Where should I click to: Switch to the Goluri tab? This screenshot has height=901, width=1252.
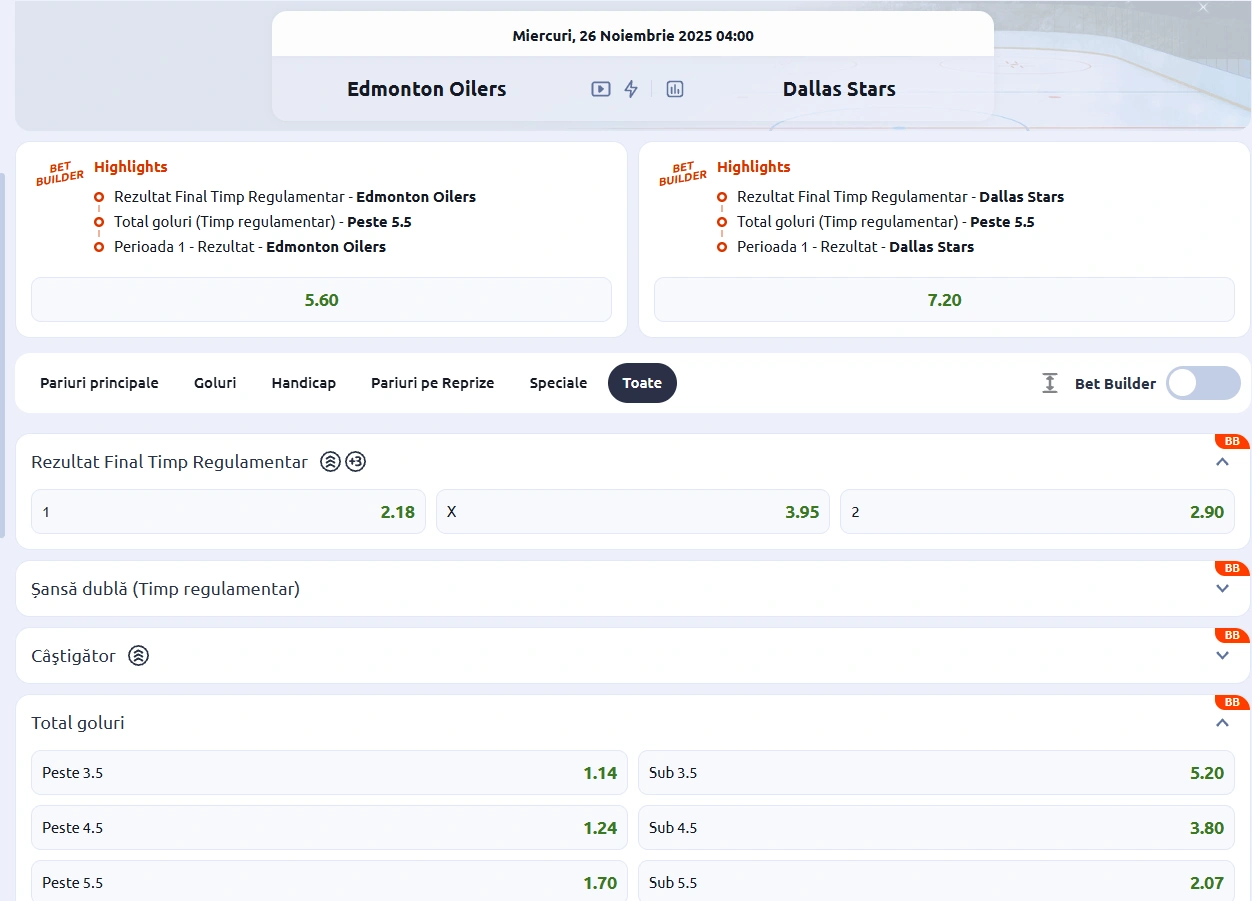click(215, 383)
